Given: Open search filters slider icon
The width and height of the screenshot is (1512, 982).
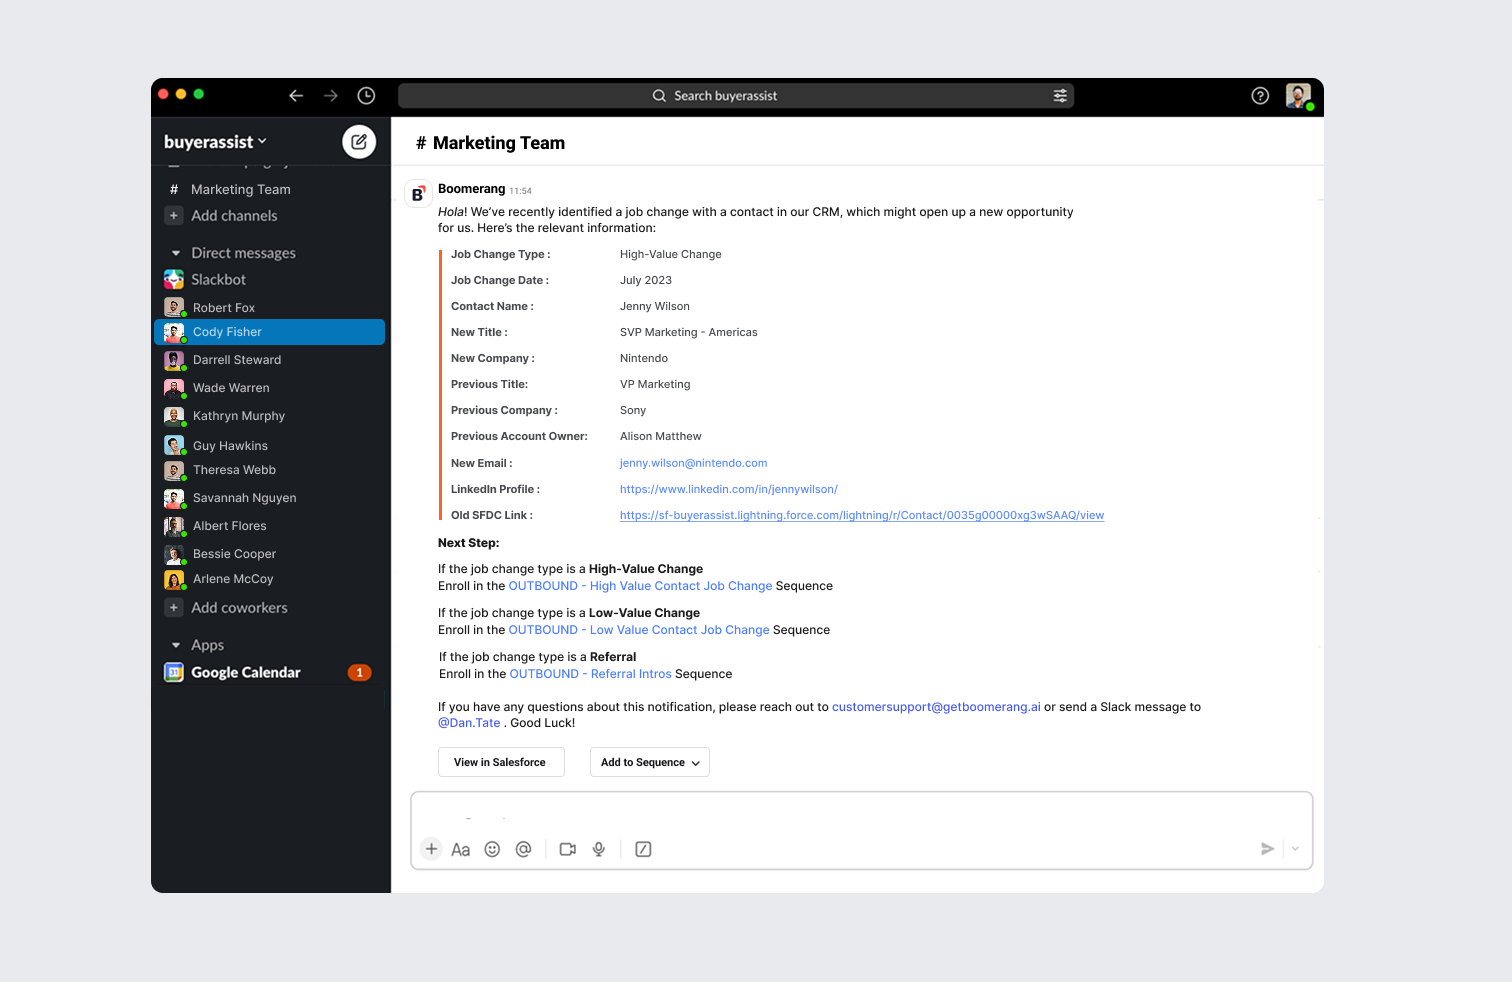Looking at the screenshot, I should click(x=1060, y=96).
